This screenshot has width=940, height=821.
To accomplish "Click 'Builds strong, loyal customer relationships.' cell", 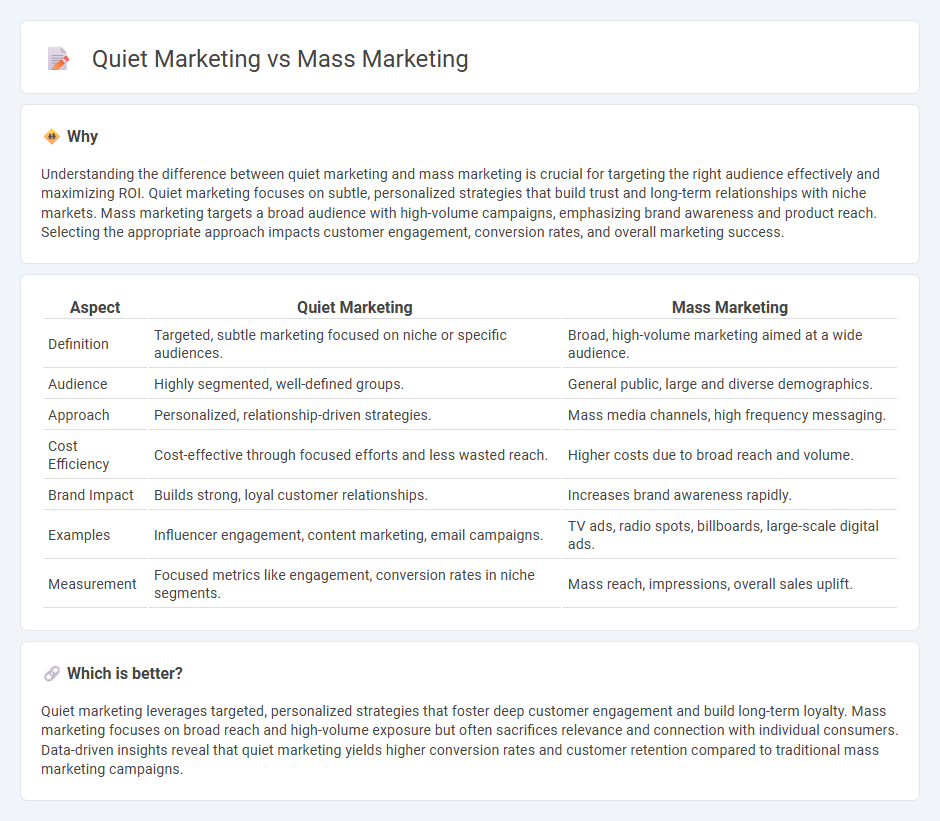I will coord(354,495).
